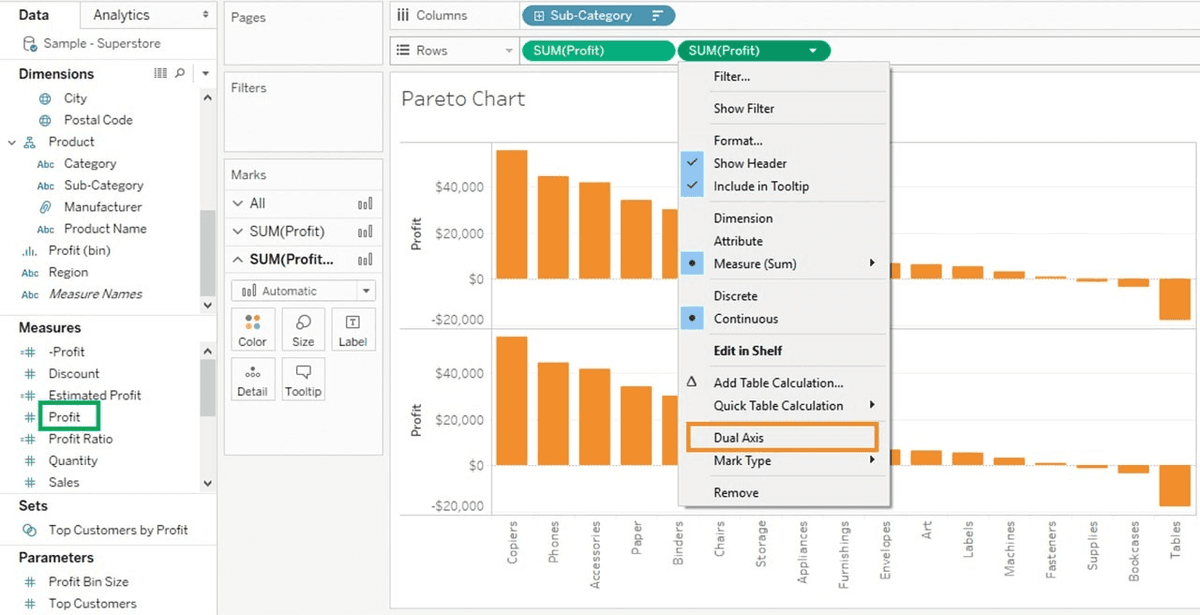Click the Profit measure field
The height and width of the screenshot is (615, 1200).
click(x=65, y=417)
